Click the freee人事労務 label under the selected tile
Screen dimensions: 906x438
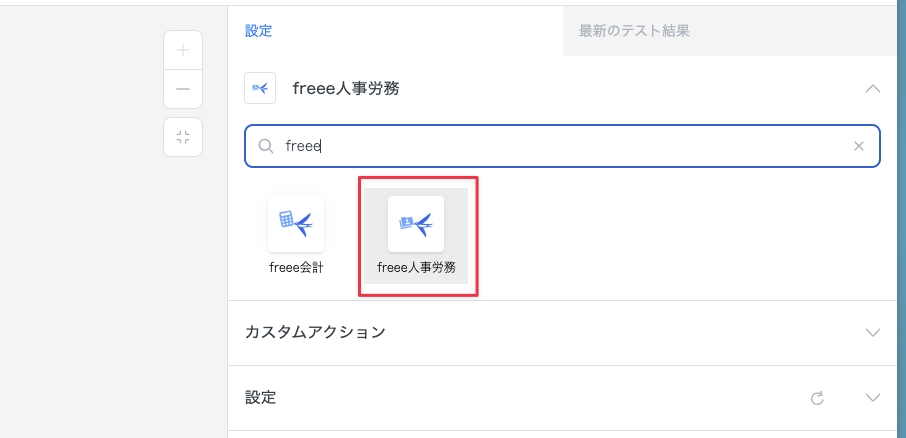416,267
